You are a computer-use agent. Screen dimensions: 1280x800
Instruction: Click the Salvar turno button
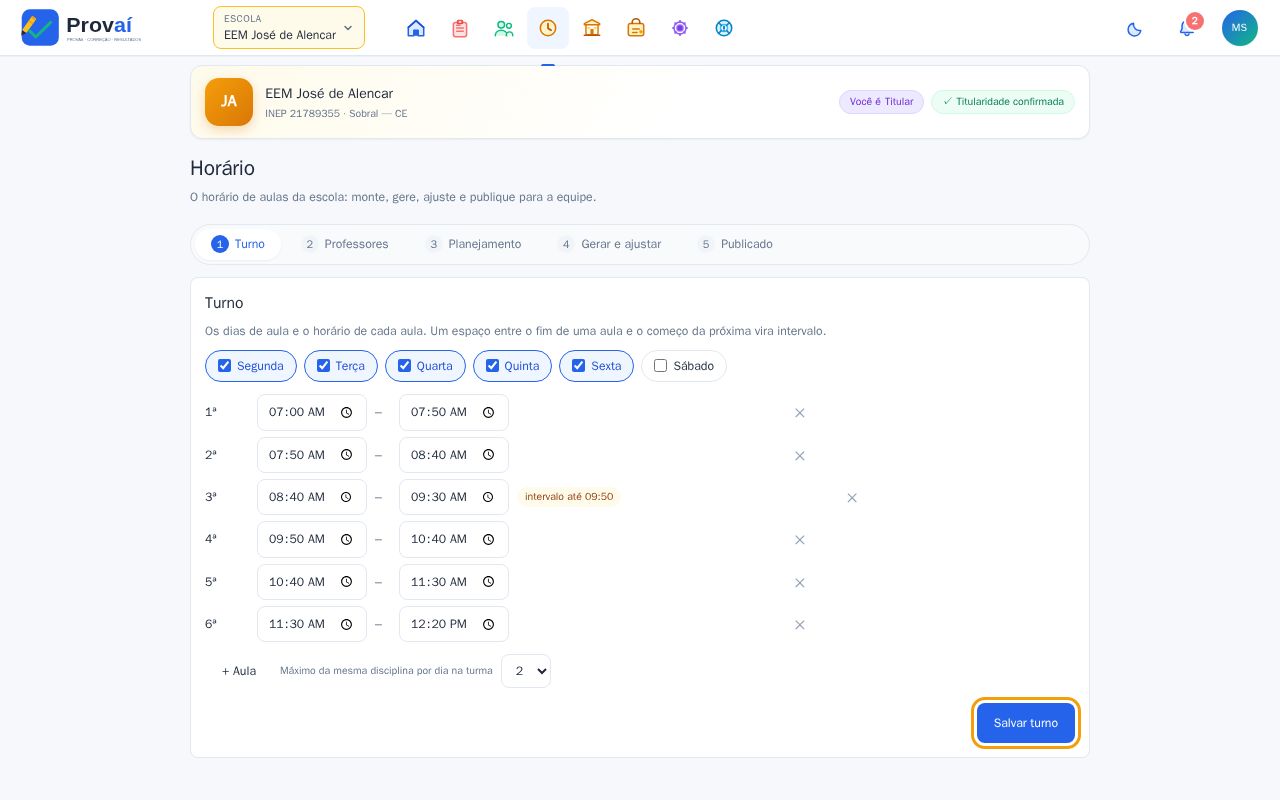pos(1026,723)
